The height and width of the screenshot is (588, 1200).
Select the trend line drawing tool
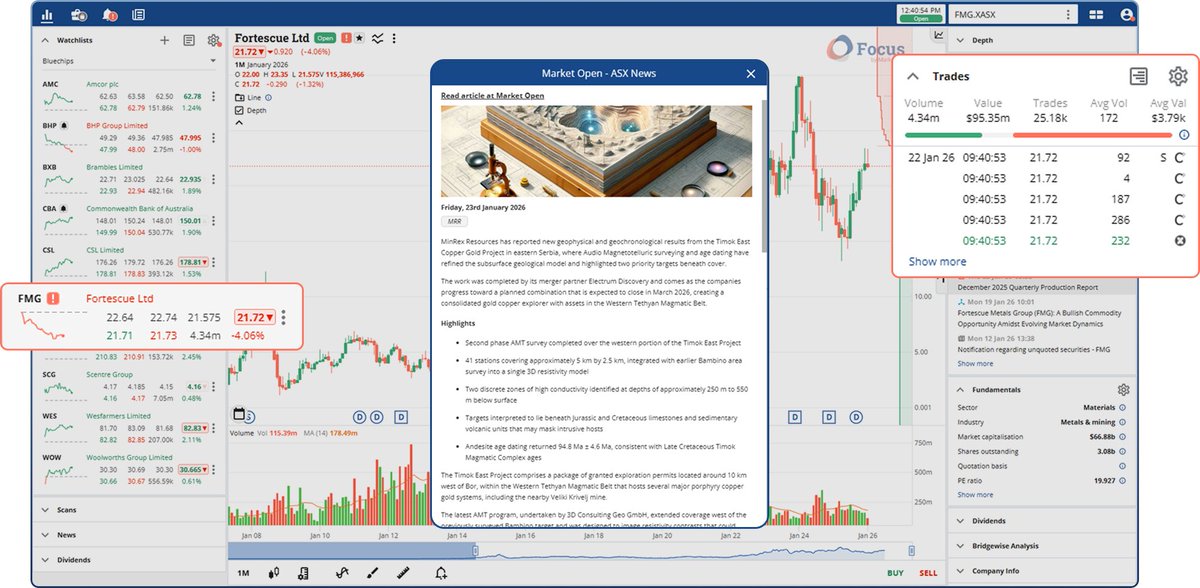[x=342, y=573]
